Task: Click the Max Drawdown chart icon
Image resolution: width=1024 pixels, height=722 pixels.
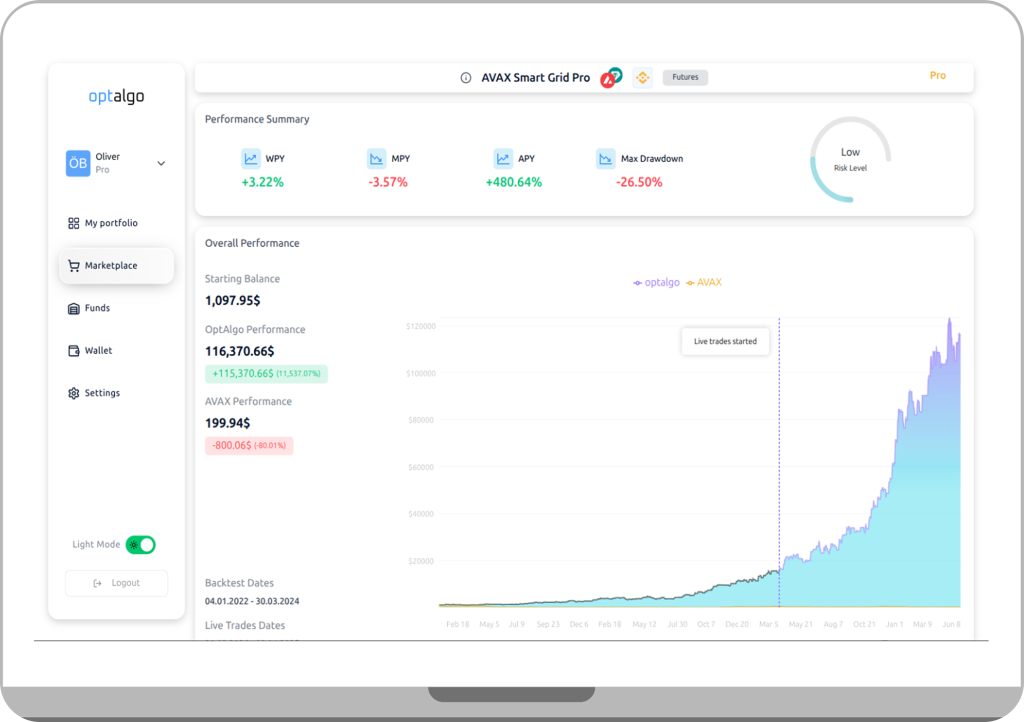Action: click(605, 159)
